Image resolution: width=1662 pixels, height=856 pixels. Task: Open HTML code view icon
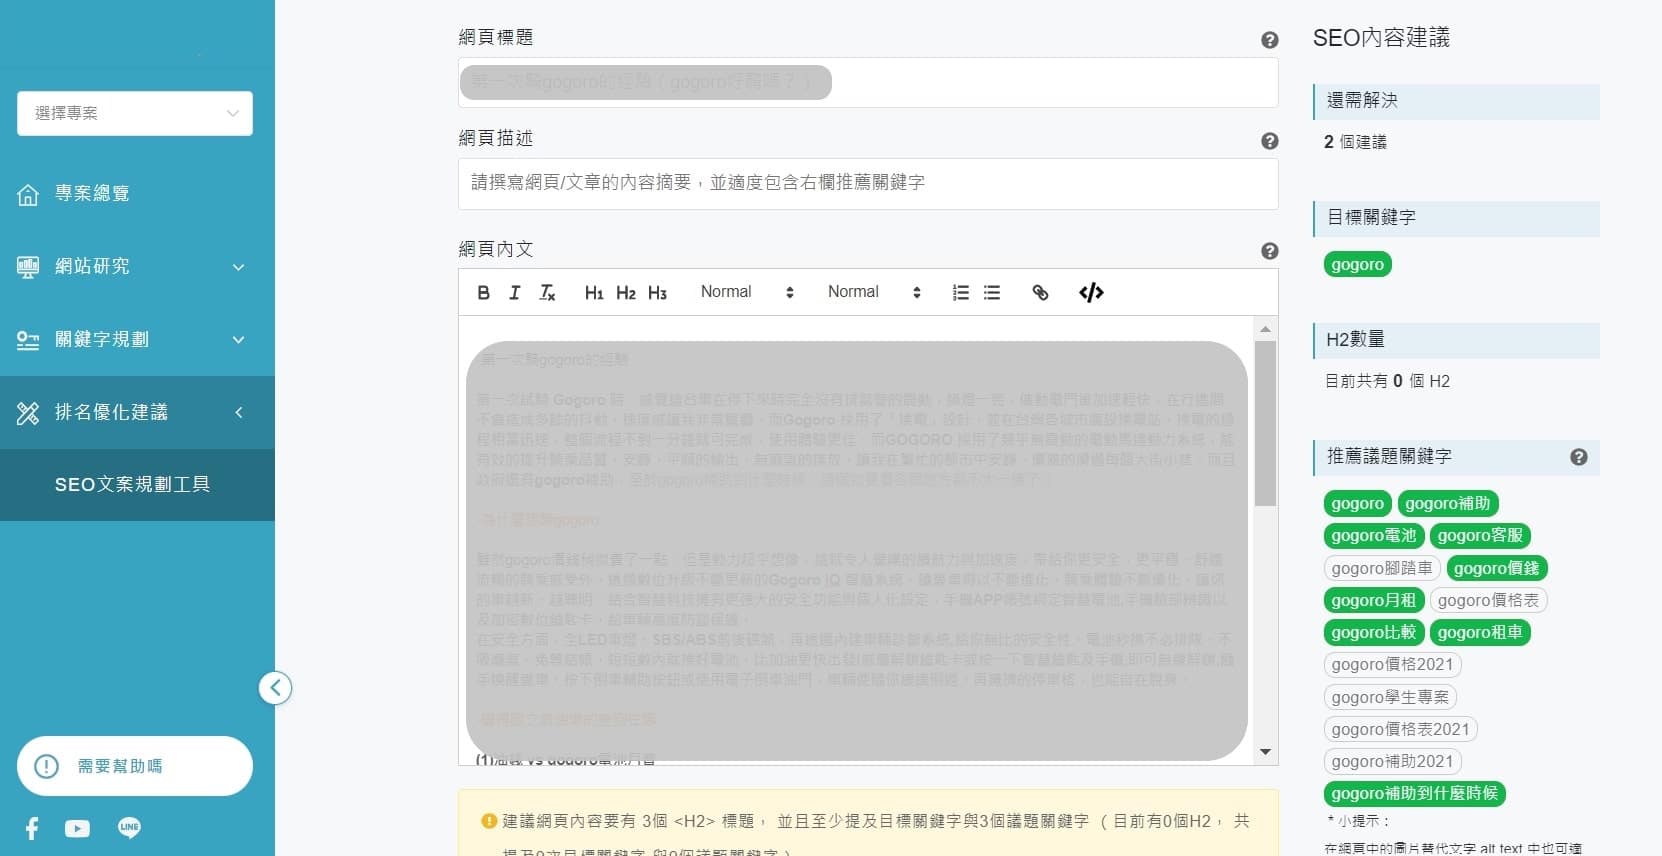coord(1091,292)
